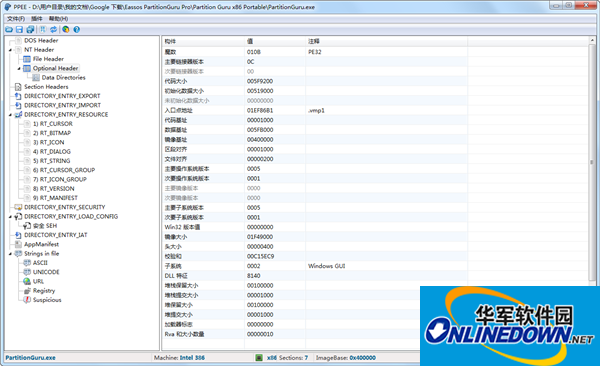Click the Open file toolbar icon
The image size is (600, 366).
(x=9, y=29)
